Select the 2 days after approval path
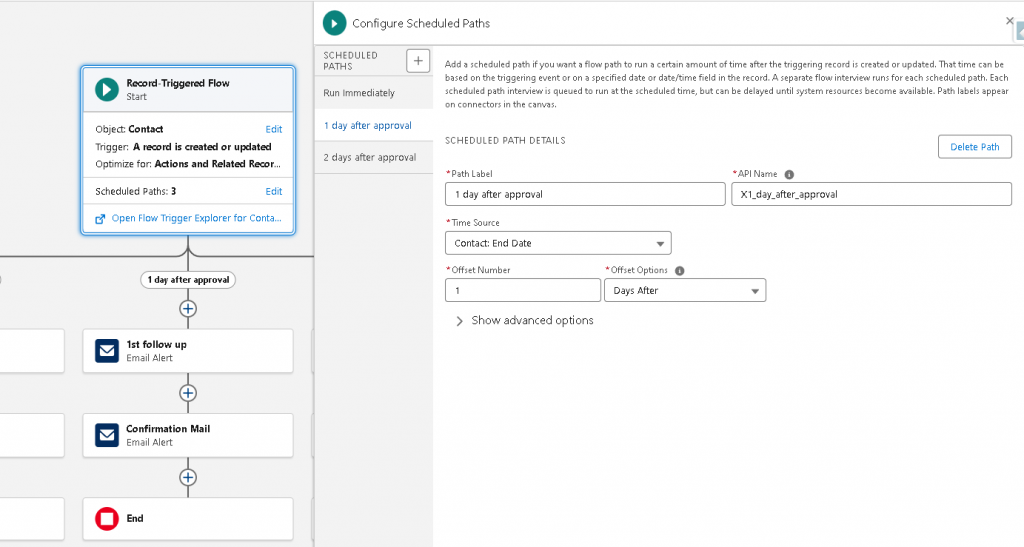The width and height of the screenshot is (1024, 547). point(369,157)
